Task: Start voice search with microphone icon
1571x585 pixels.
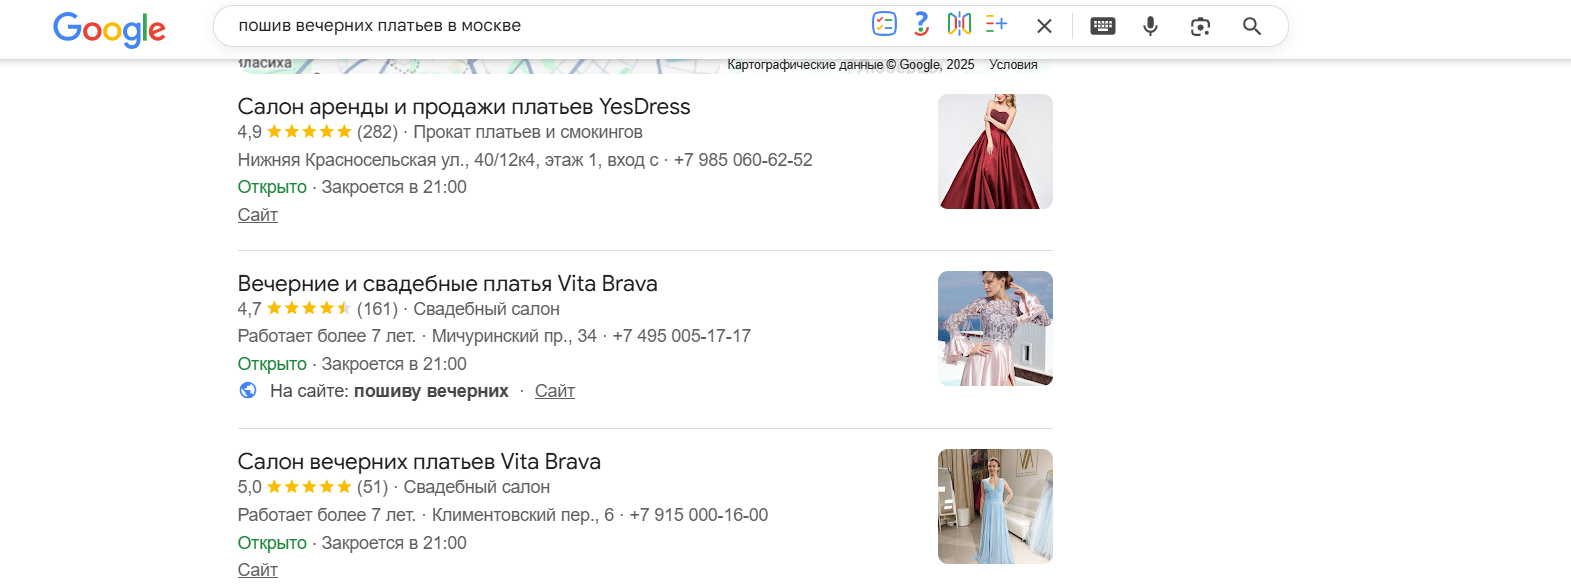Action: tap(1150, 26)
